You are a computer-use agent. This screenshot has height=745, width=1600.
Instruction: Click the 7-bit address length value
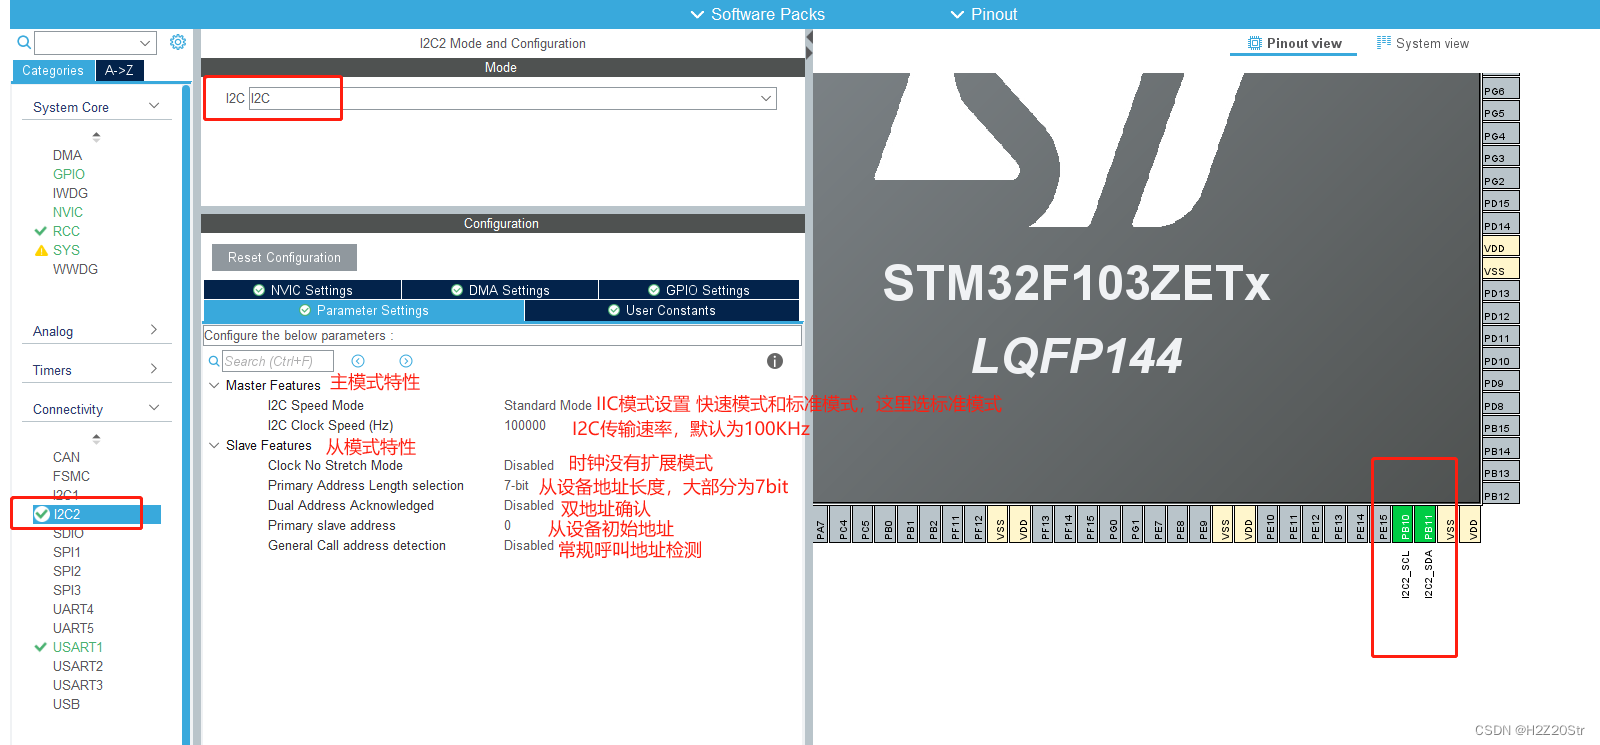pyautogui.click(x=516, y=485)
